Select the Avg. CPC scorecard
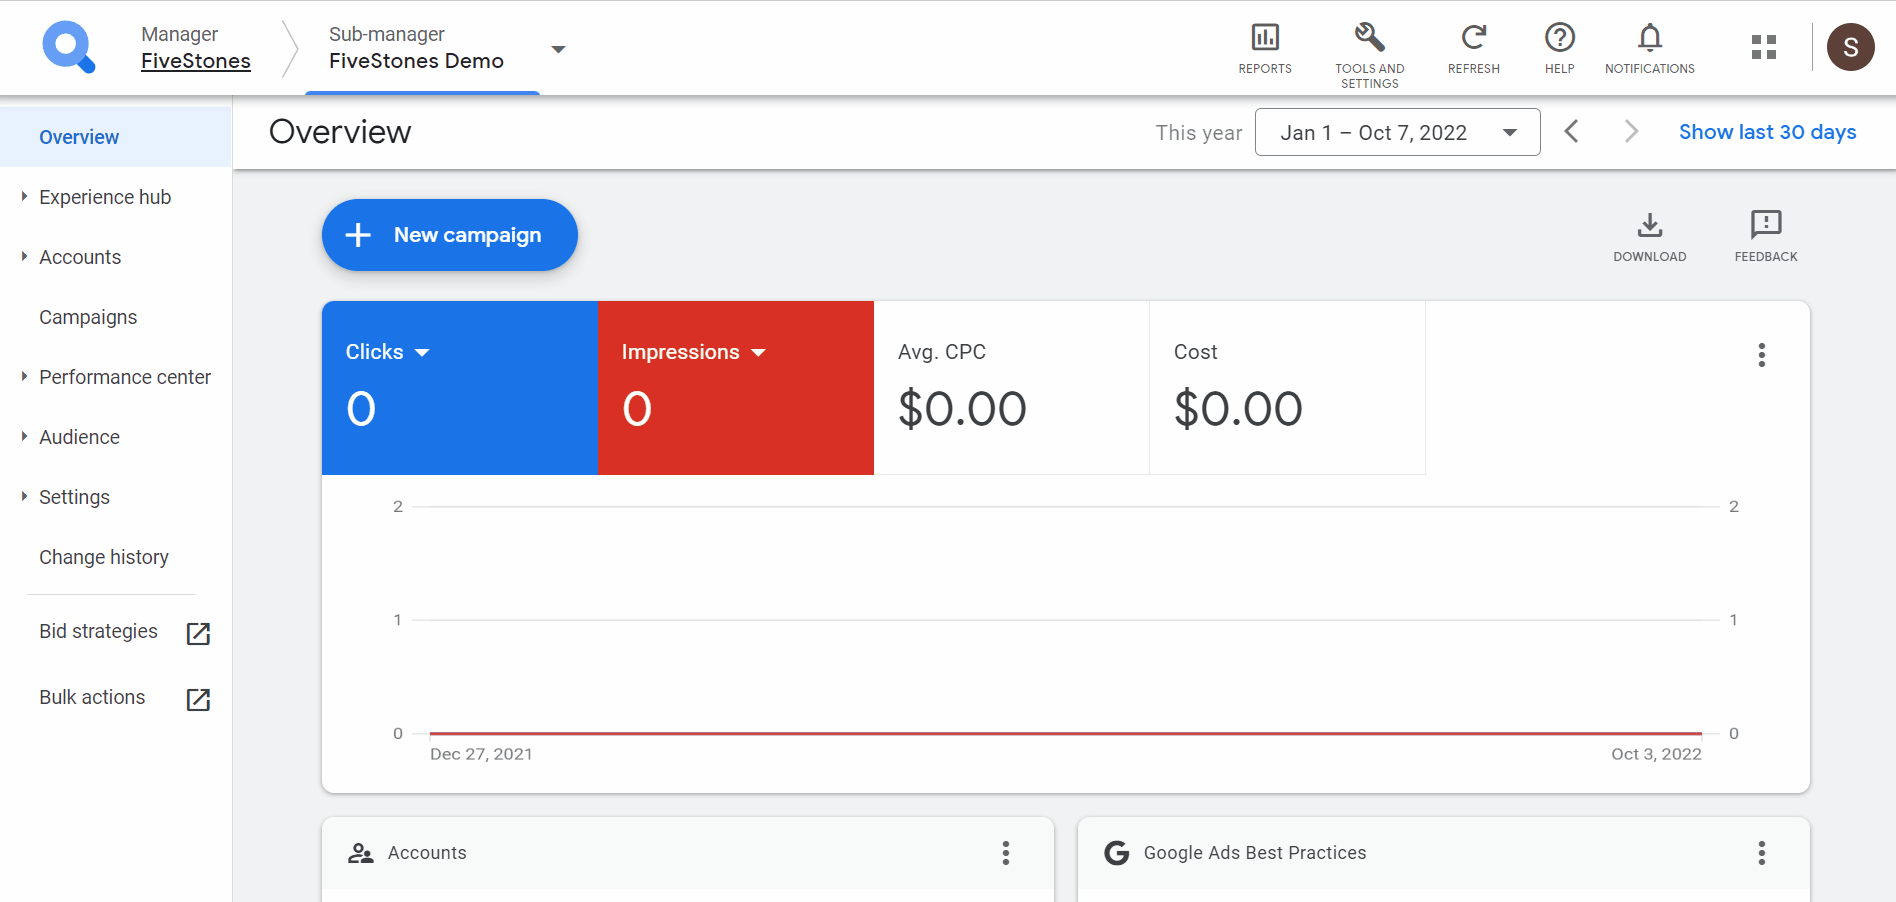The image size is (1896, 902). pos(1011,388)
